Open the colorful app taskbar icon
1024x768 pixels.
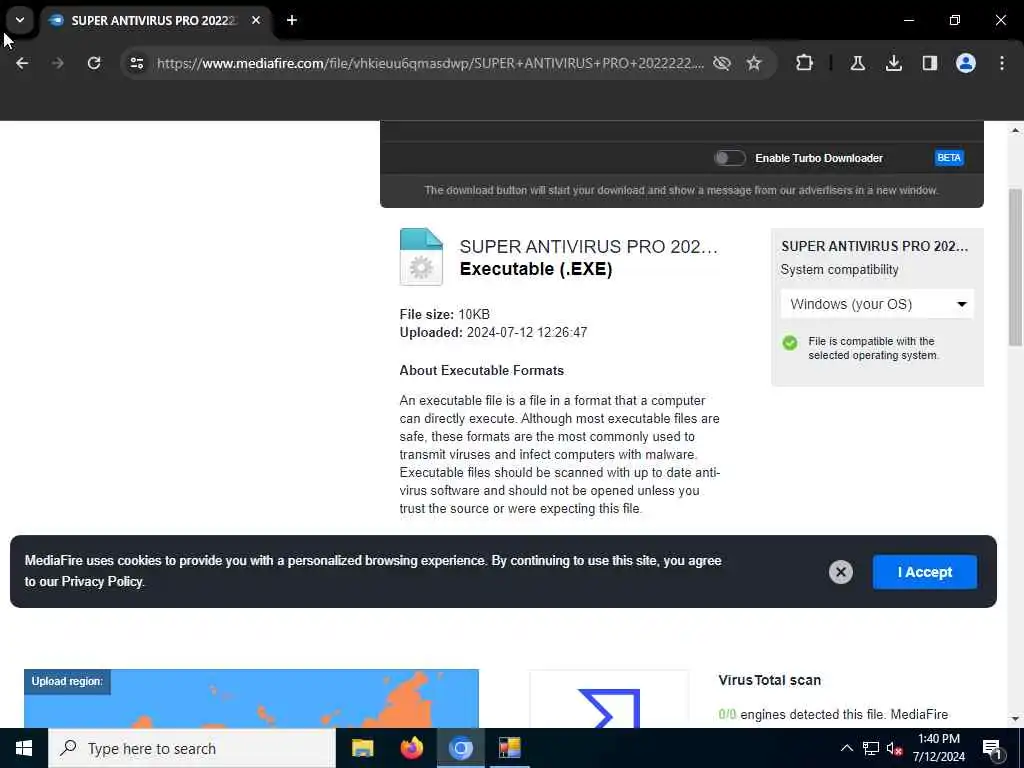[x=509, y=748]
